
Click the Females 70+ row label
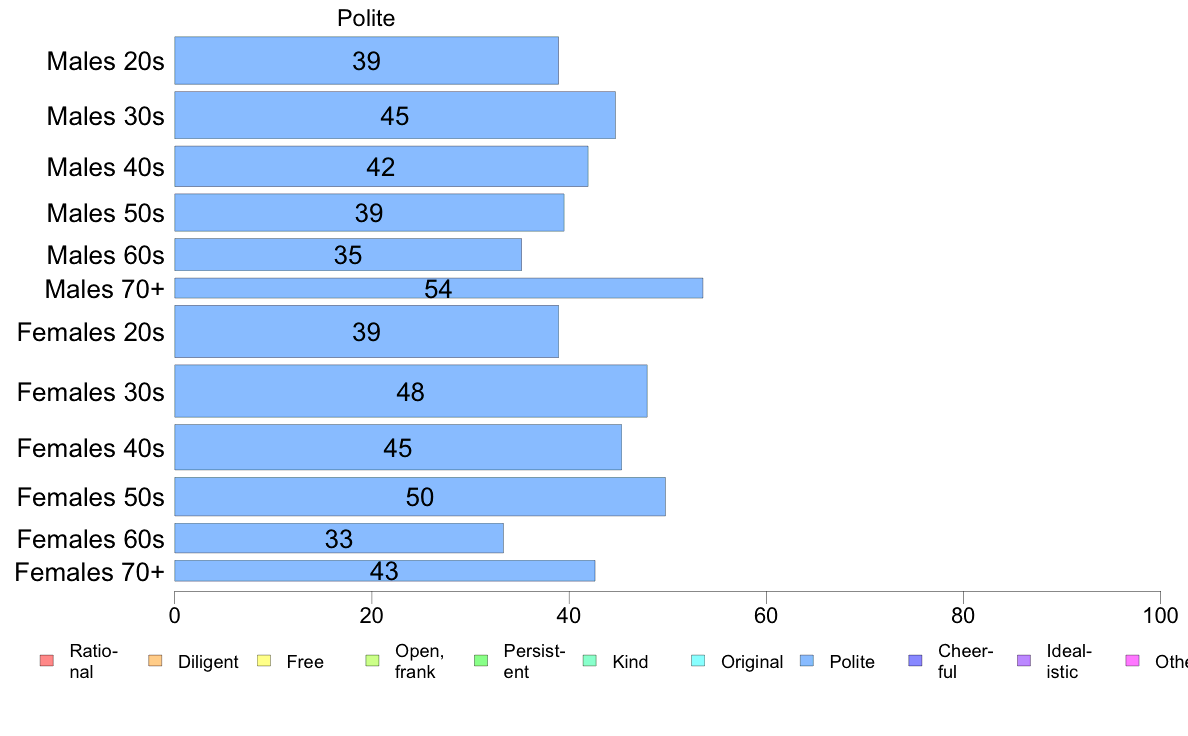click(89, 572)
